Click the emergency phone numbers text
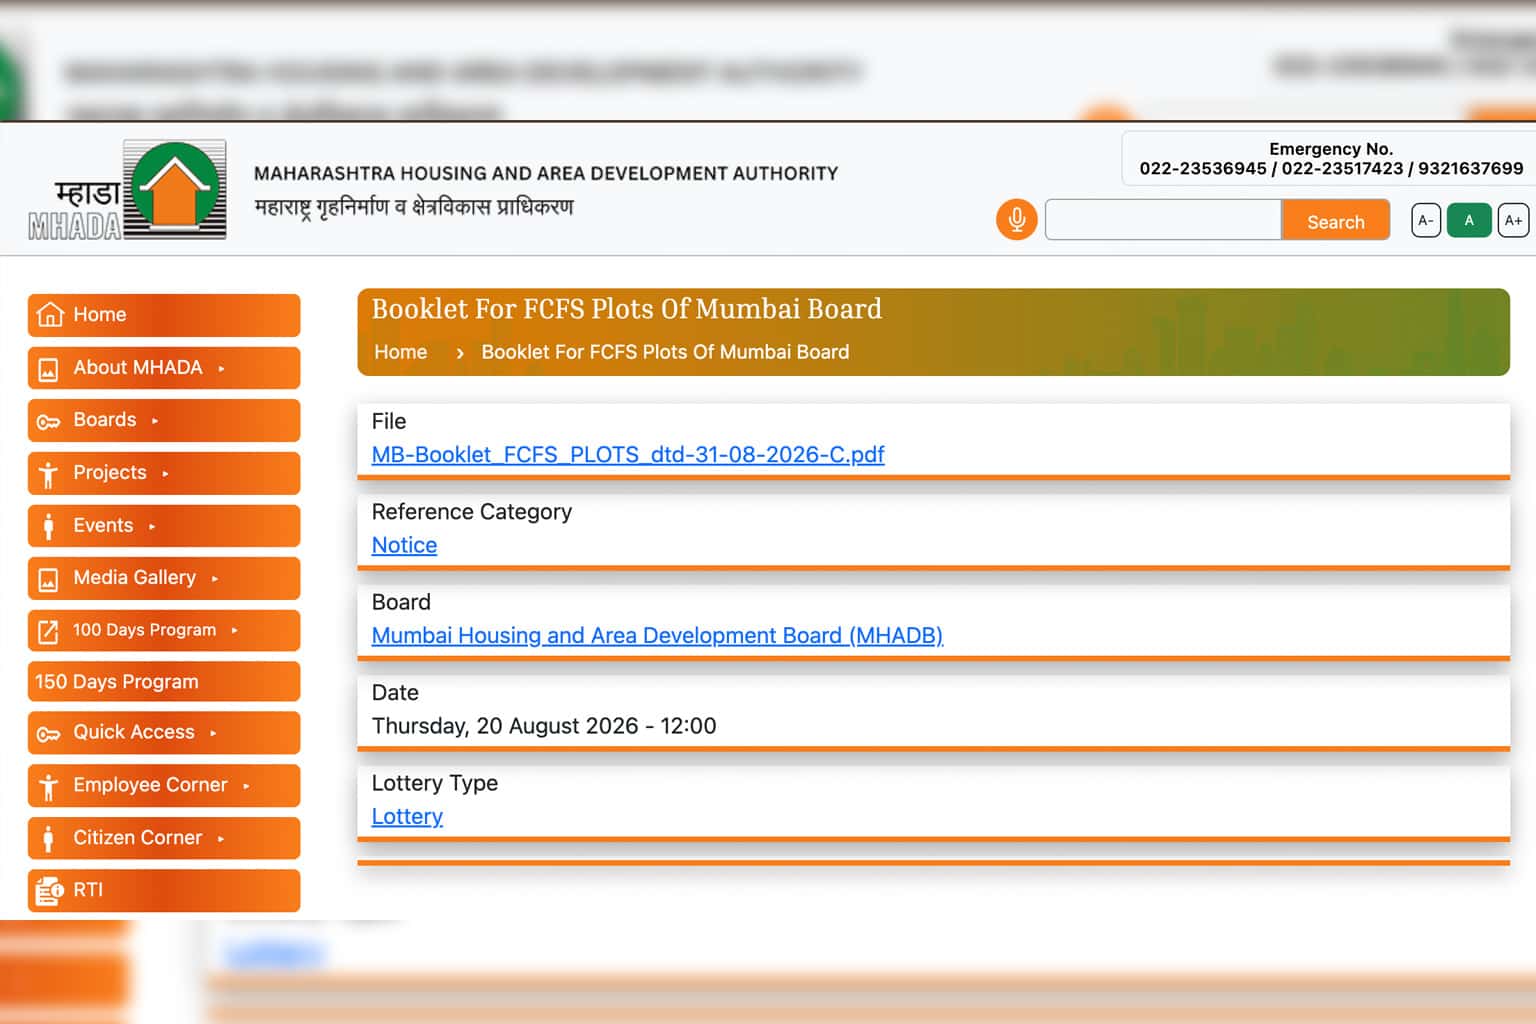Screen dimensions: 1536x1024 [x=1331, y=168]
